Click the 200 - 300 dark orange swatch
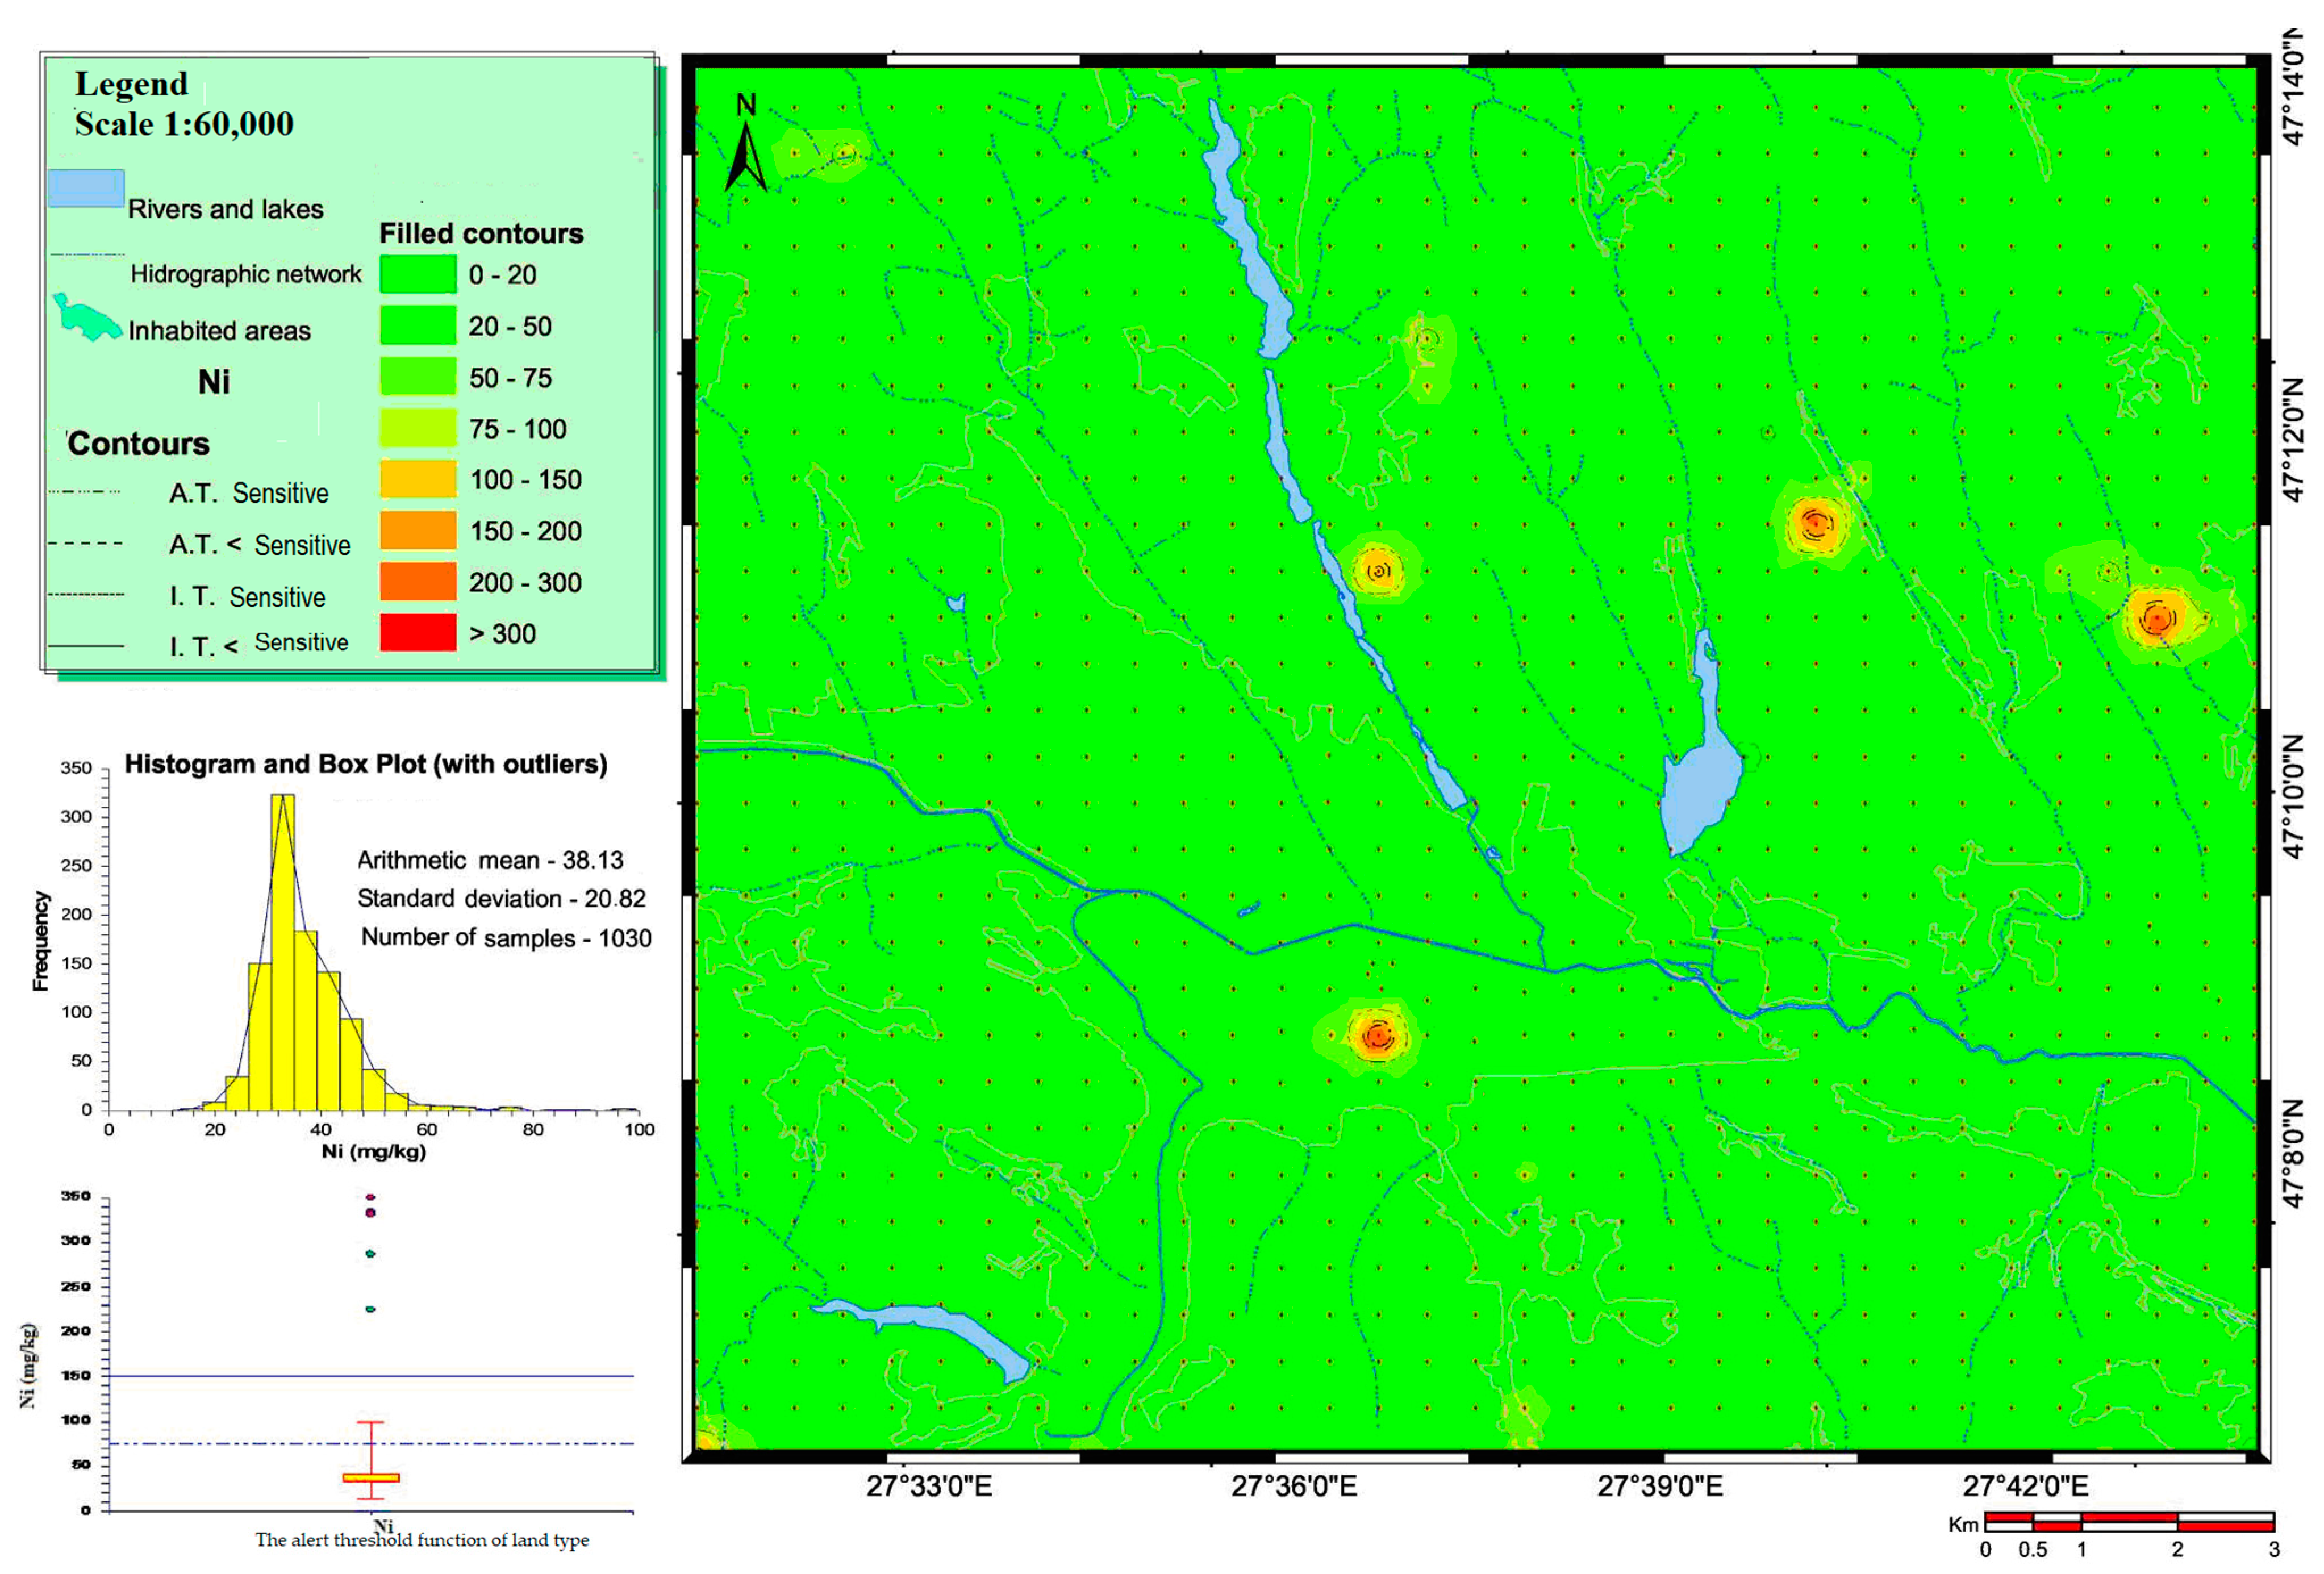 point(418,583)
